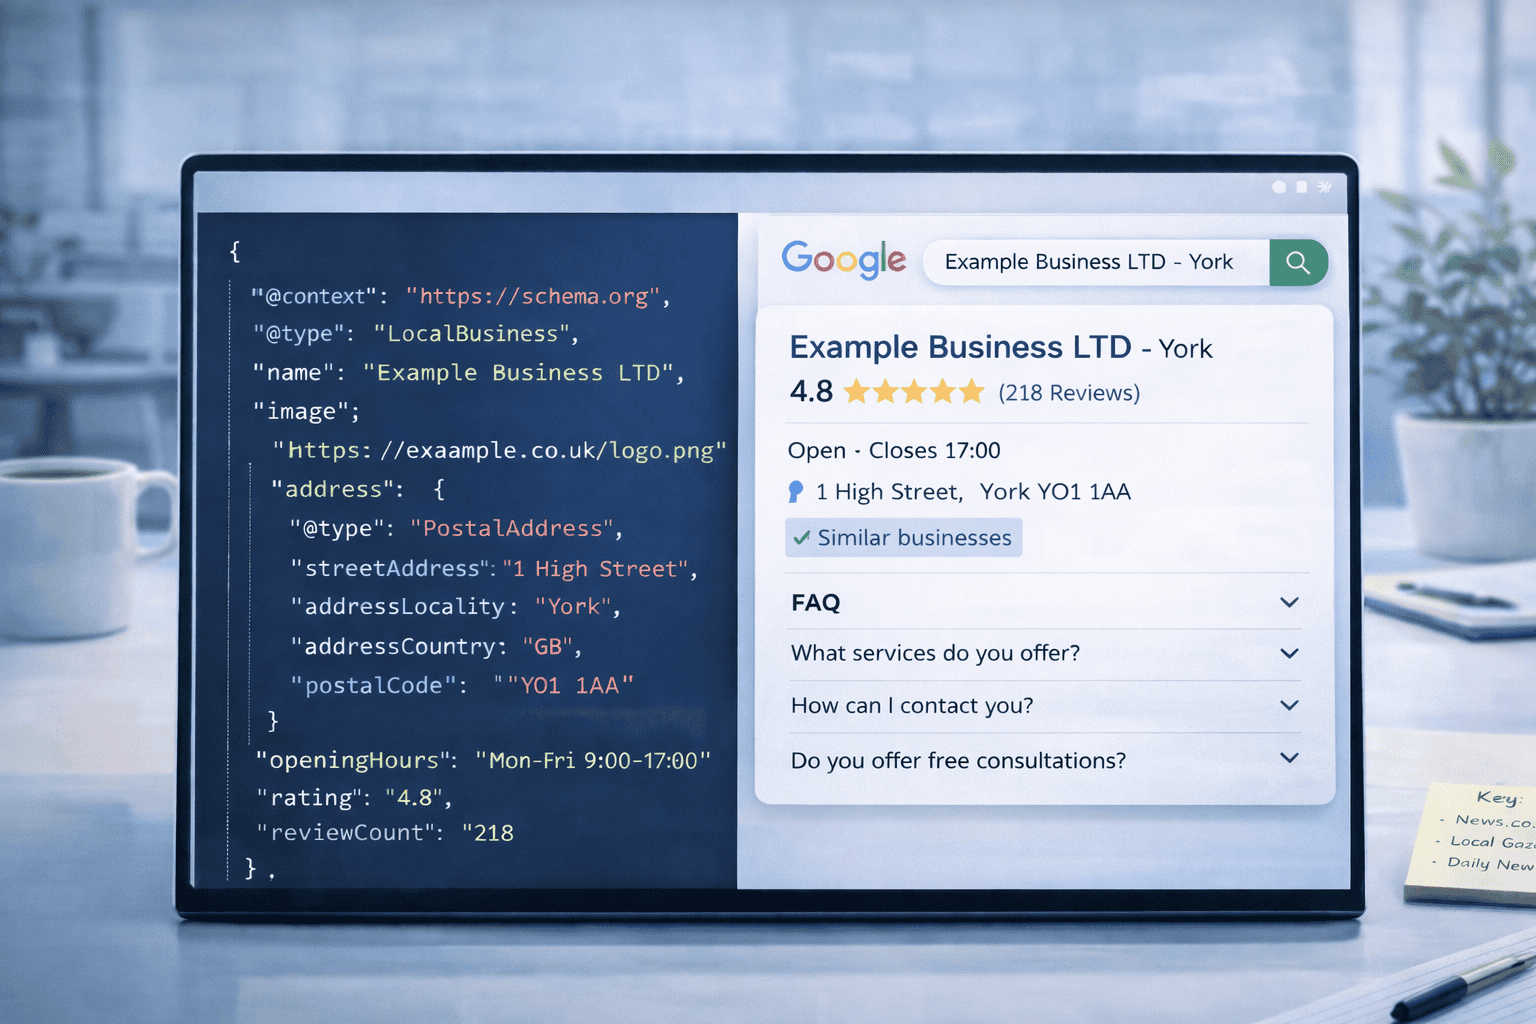Click the "1 High Street" value in code
1536x1024 pixels.
596,569
